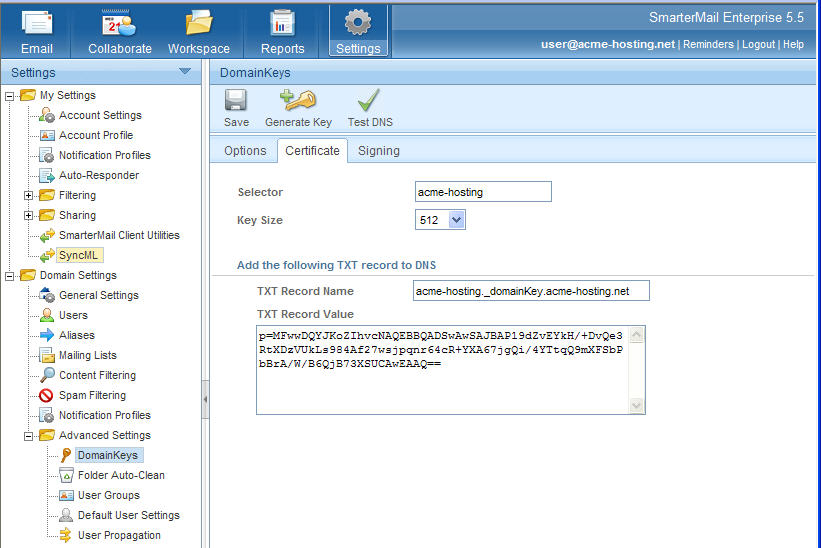Click the Test DNS checkmark icon
This screenshot has height=548, width=821.
[x=369, y=100]
